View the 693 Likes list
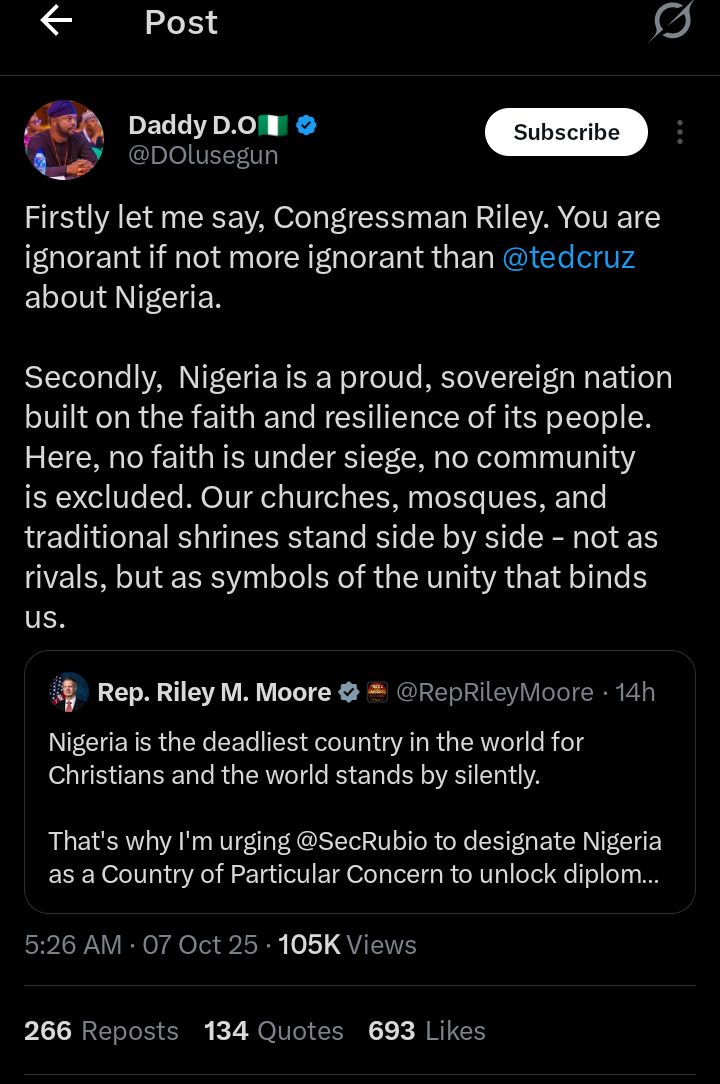This screenshot has height=1084, width=720. tap(427, 1031)
